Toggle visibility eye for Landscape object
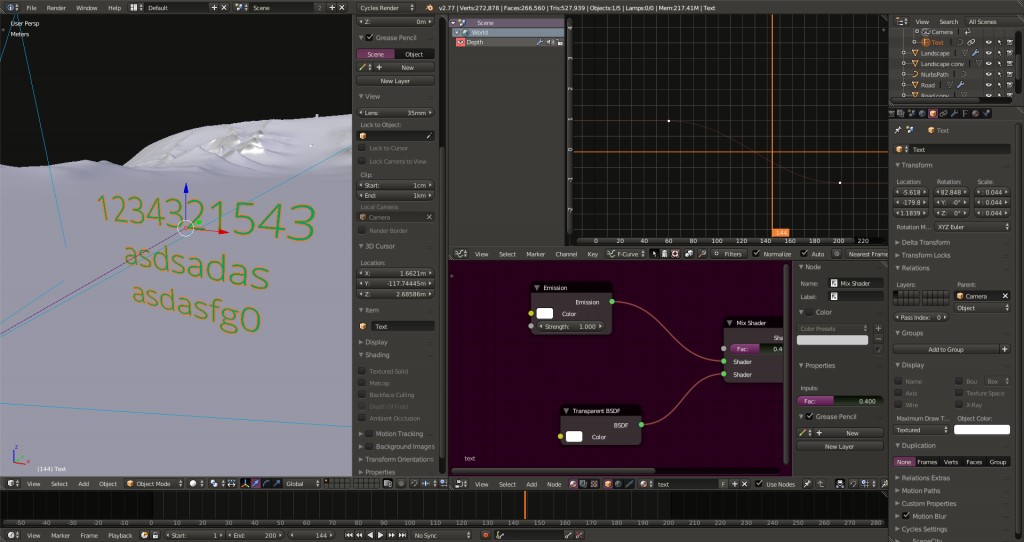The height and width of the screenshot is (542, 1024). [x=987, y=53]
